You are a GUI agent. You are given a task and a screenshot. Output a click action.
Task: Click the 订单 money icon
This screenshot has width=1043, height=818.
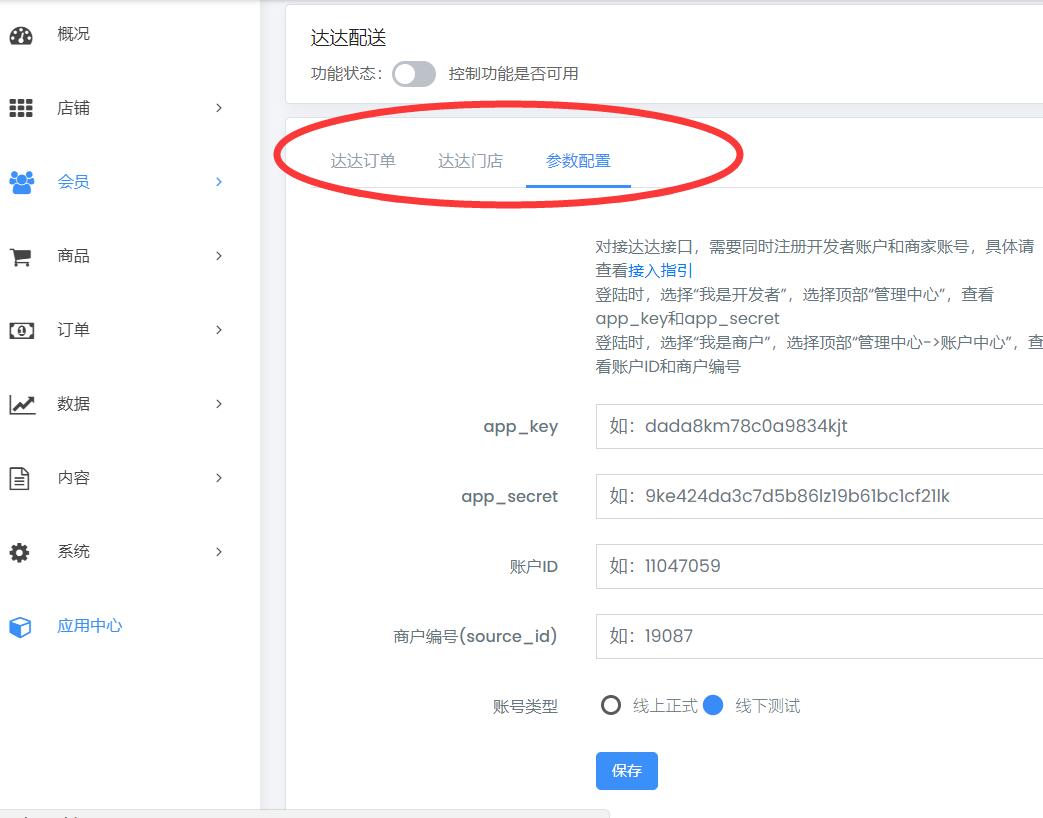(x=21, y=330)
